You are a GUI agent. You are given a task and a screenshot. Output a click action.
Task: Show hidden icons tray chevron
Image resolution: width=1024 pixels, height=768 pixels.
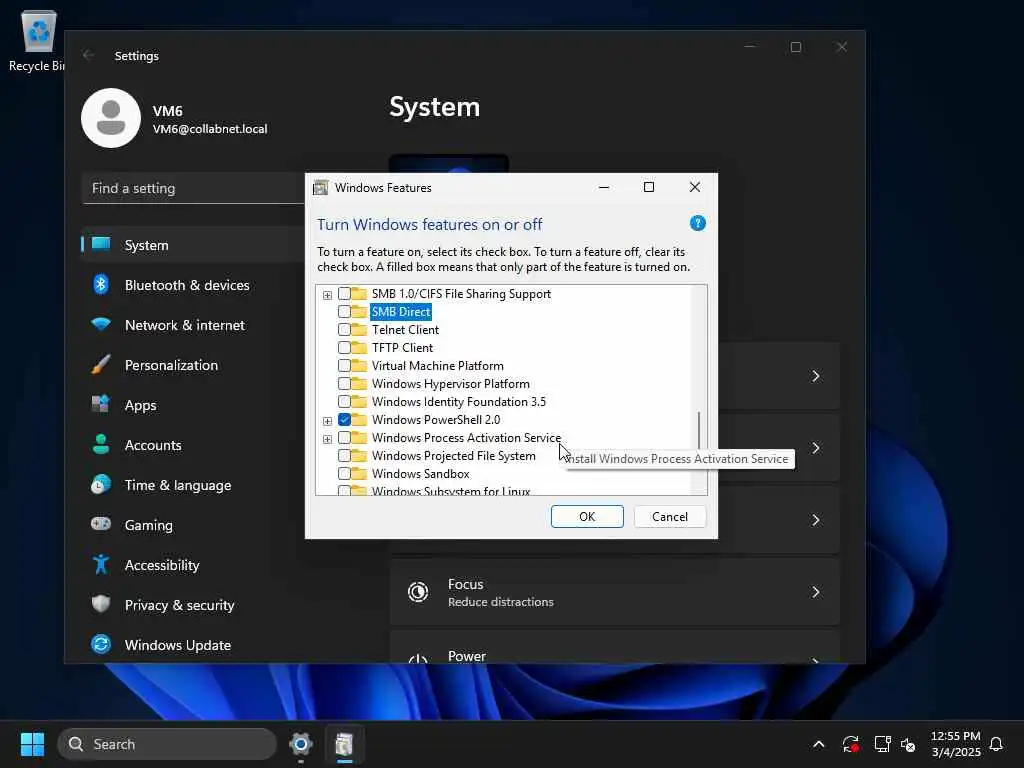[818, 744]
